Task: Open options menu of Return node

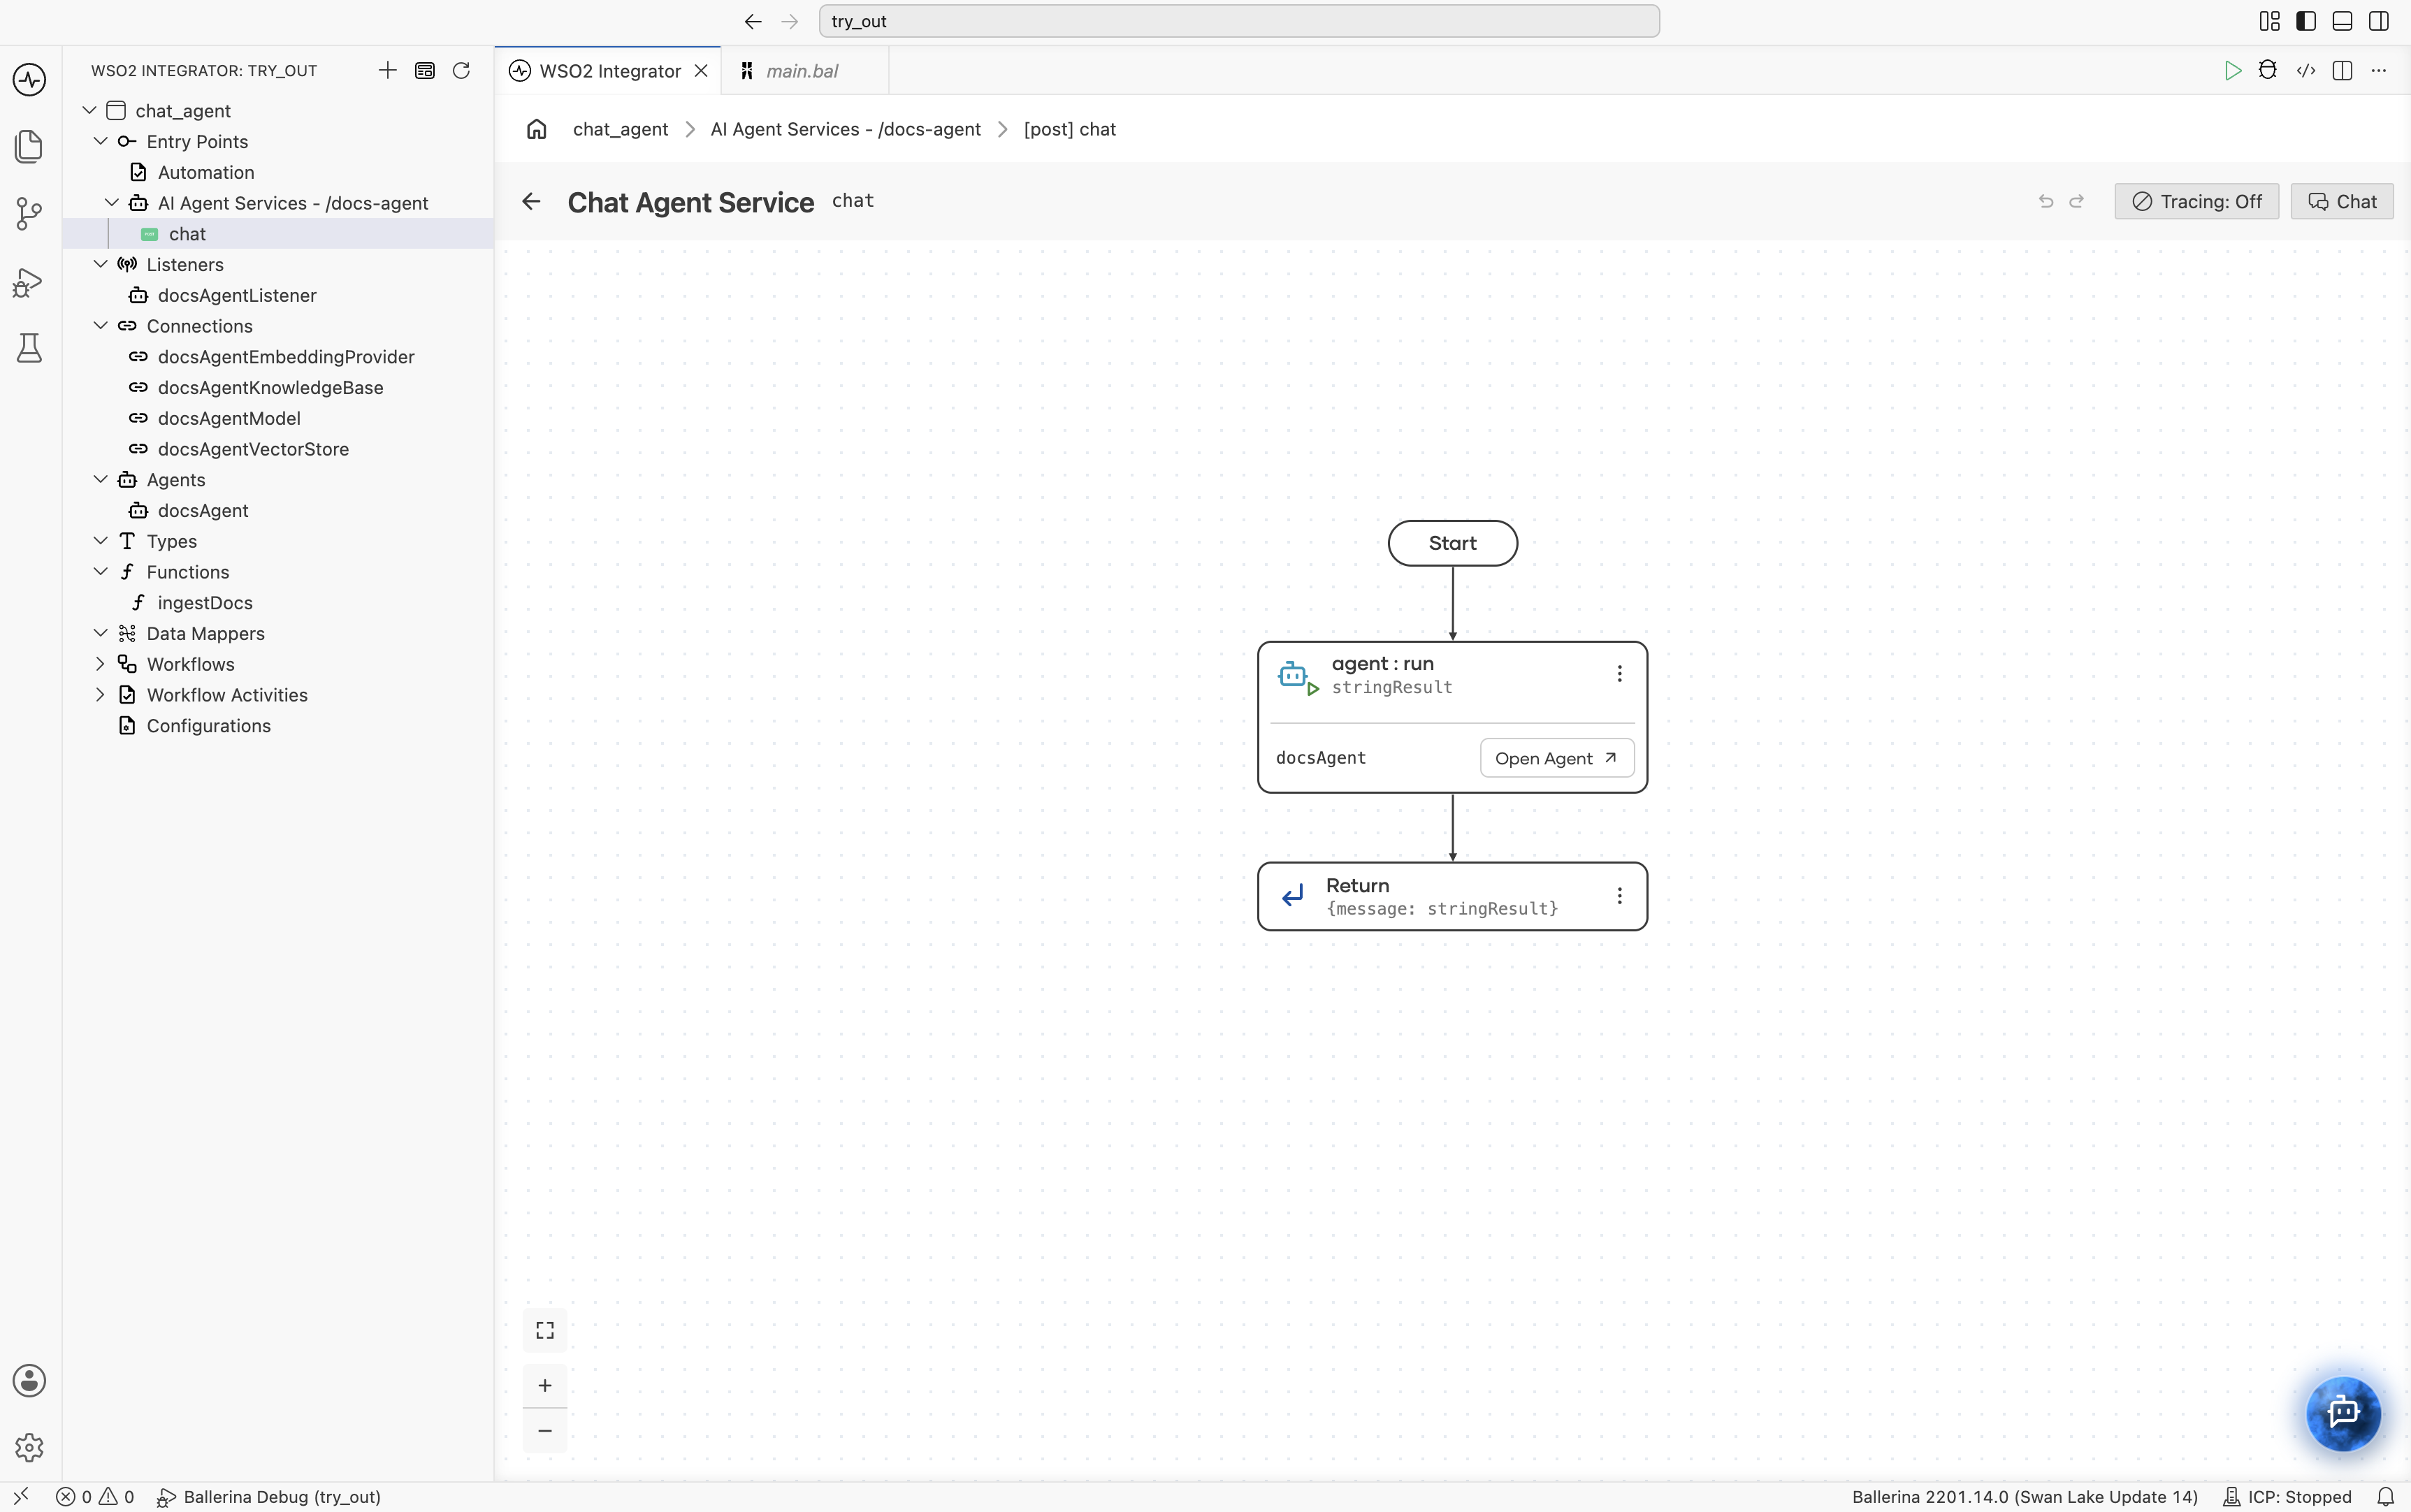Action: (x=1620, y=896)
